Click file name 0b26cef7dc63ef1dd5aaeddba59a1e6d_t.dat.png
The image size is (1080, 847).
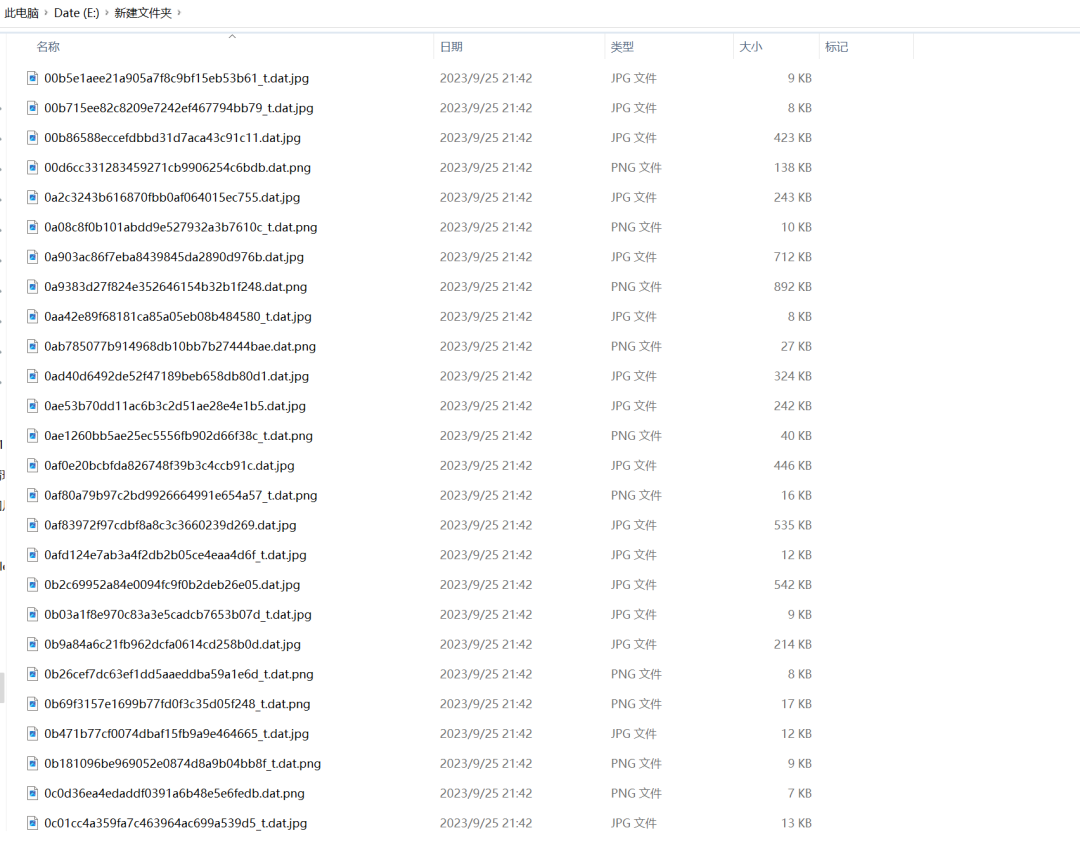179,674
